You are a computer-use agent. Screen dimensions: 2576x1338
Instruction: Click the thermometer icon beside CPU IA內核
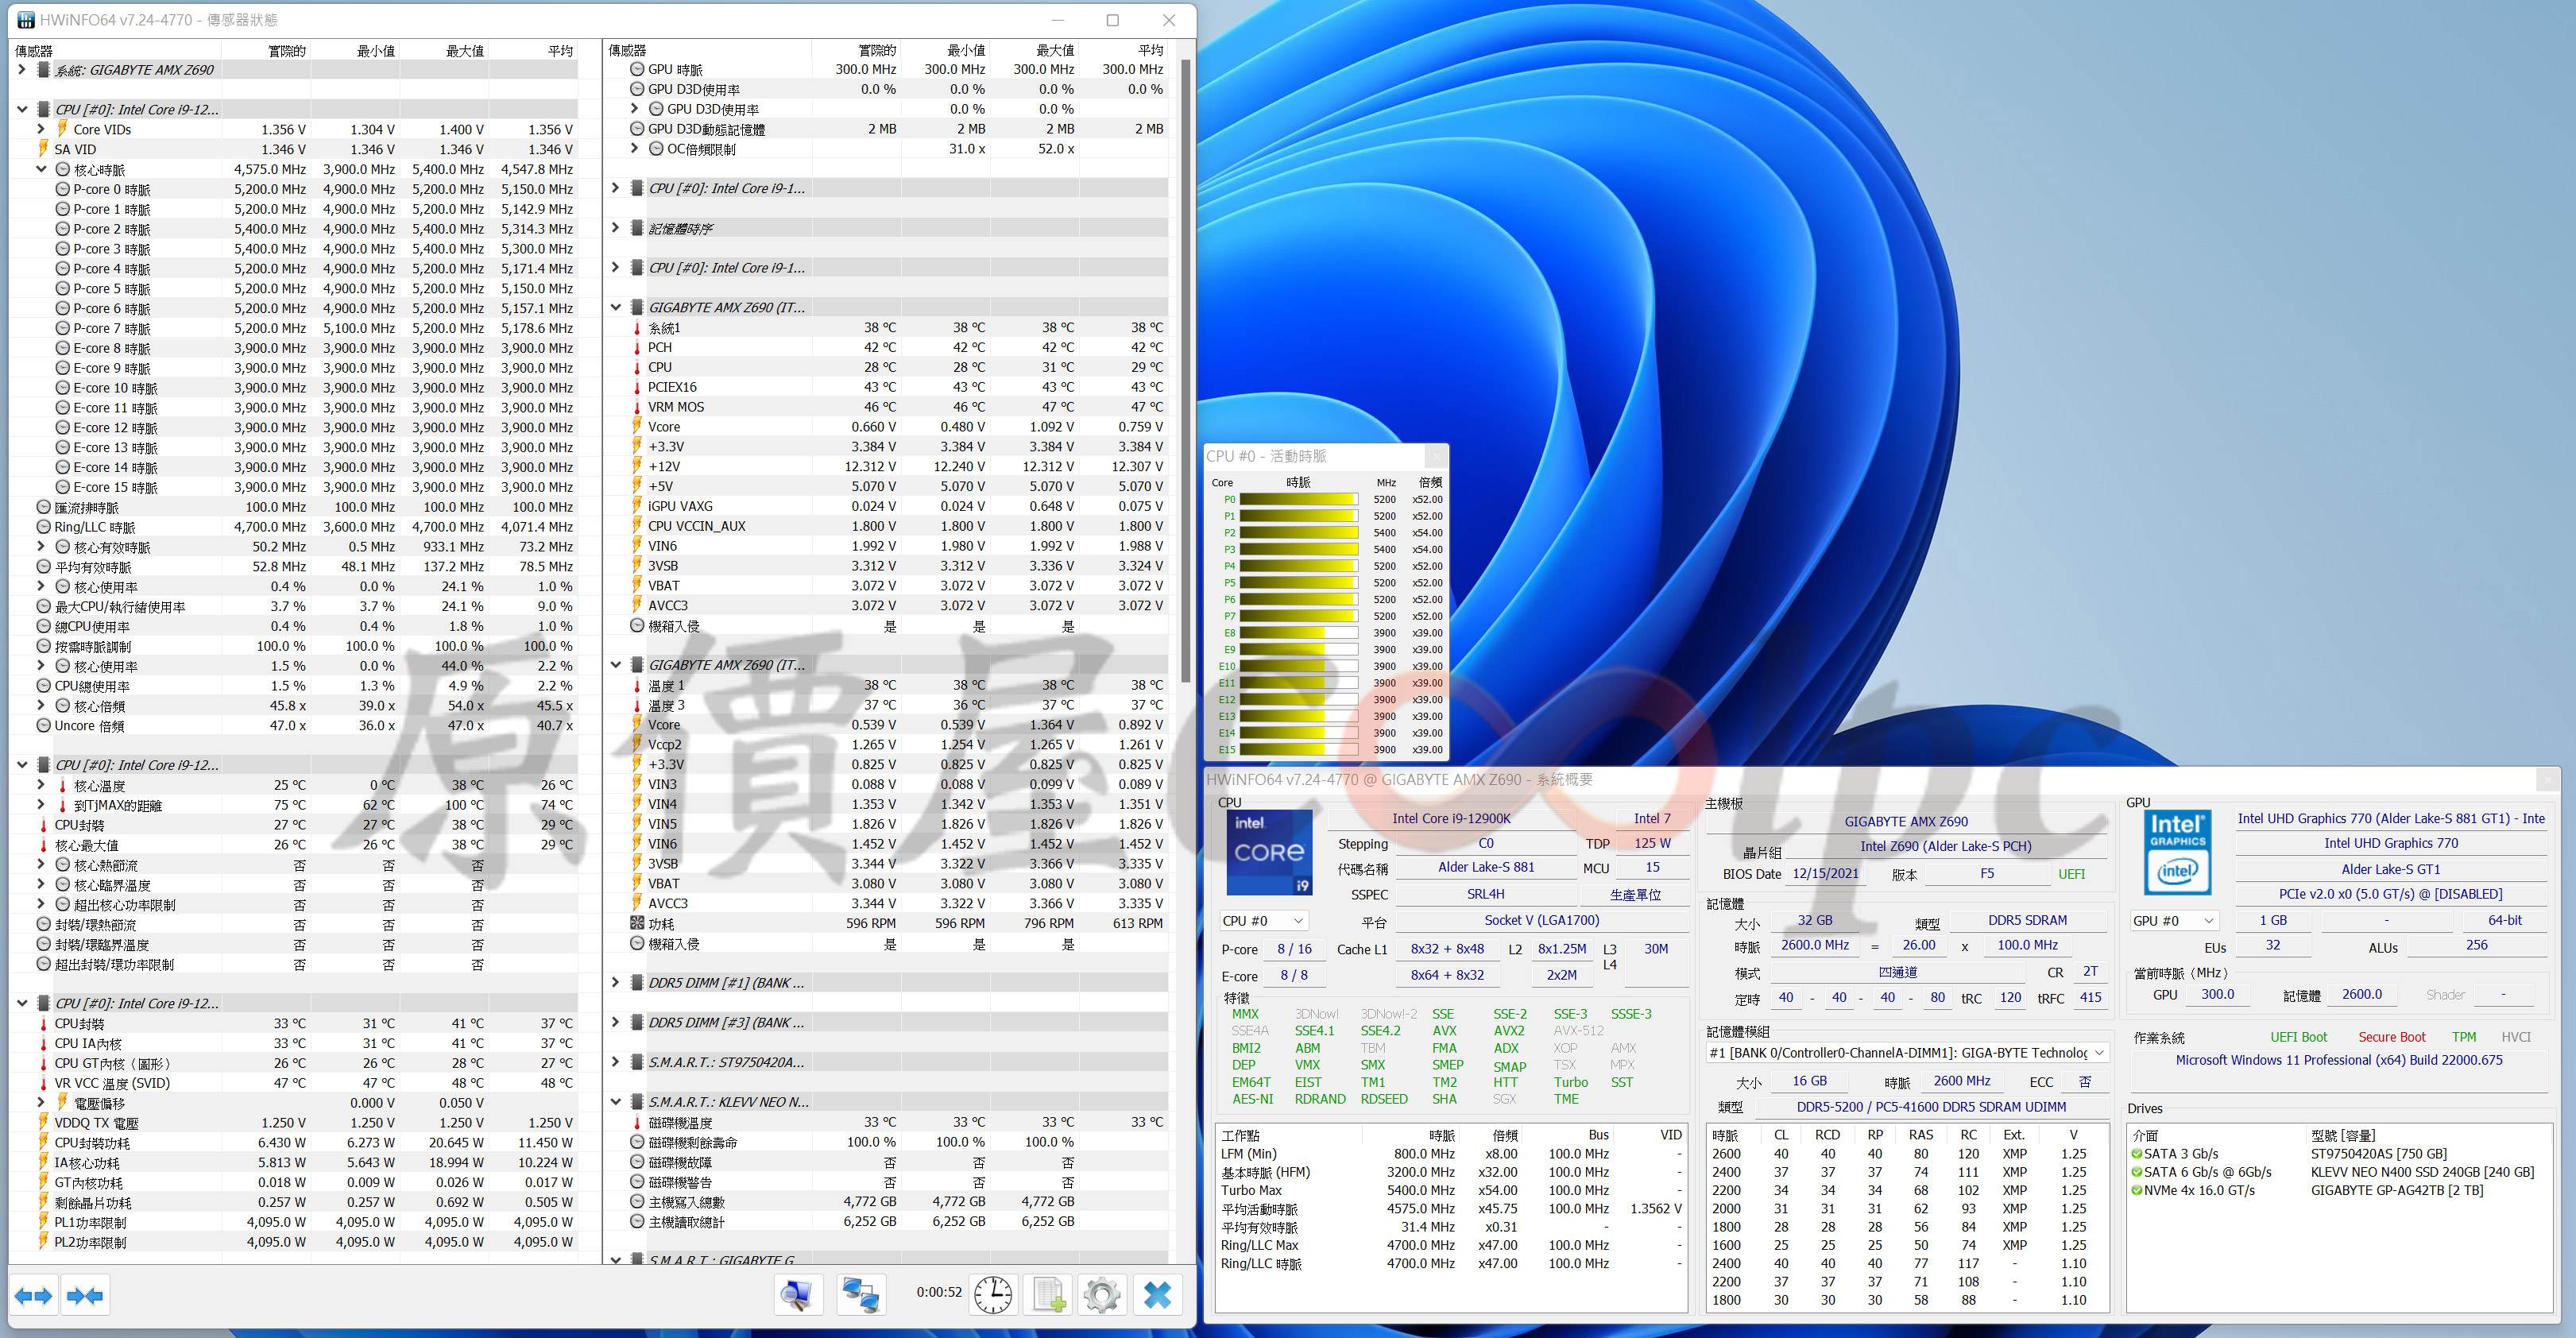pos(43,1043)
